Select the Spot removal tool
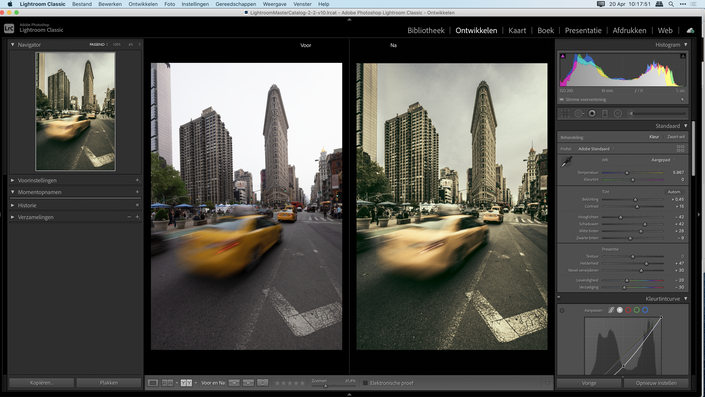The width and height of the screenshot is (705, 397). click(x=579, y=114)
